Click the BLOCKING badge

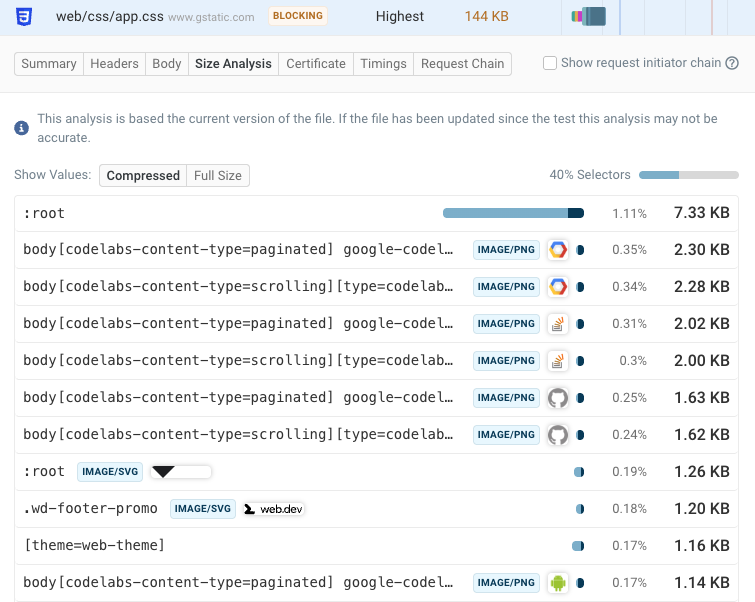coord(298,16)
